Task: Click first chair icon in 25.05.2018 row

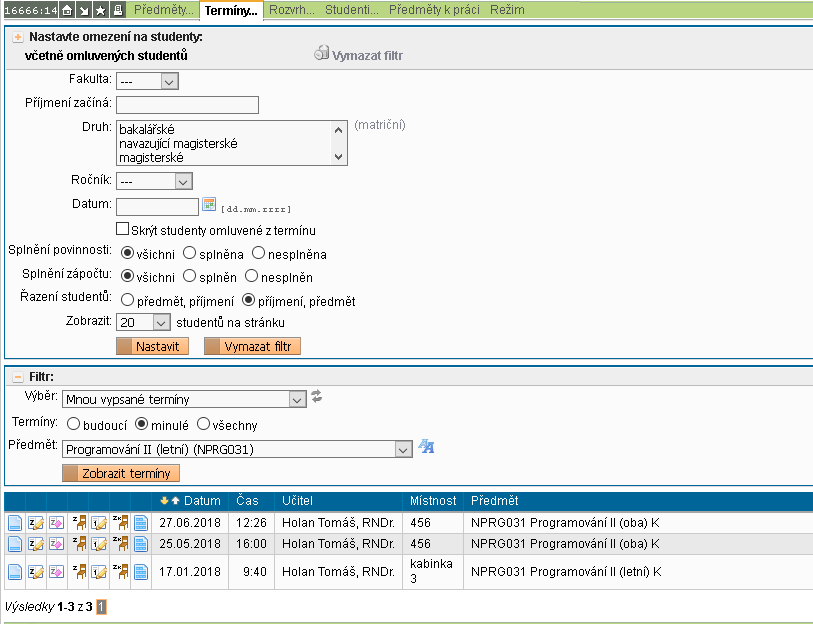Action: (79, 544)
